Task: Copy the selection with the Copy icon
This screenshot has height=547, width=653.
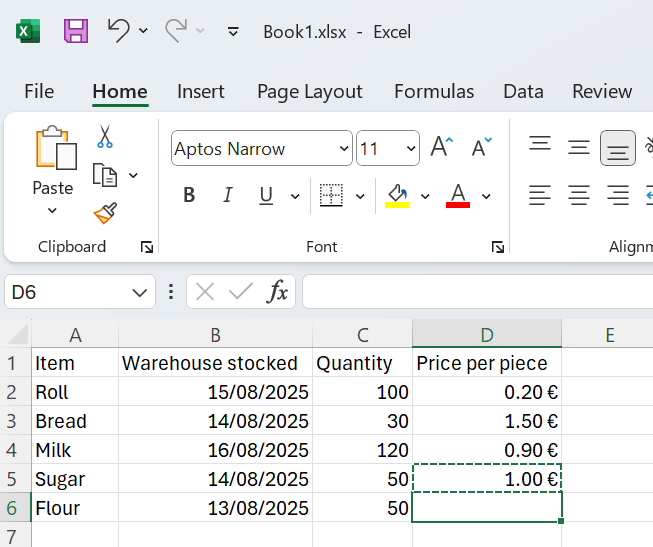Action: pyautogui.click(x=105, y=175)
